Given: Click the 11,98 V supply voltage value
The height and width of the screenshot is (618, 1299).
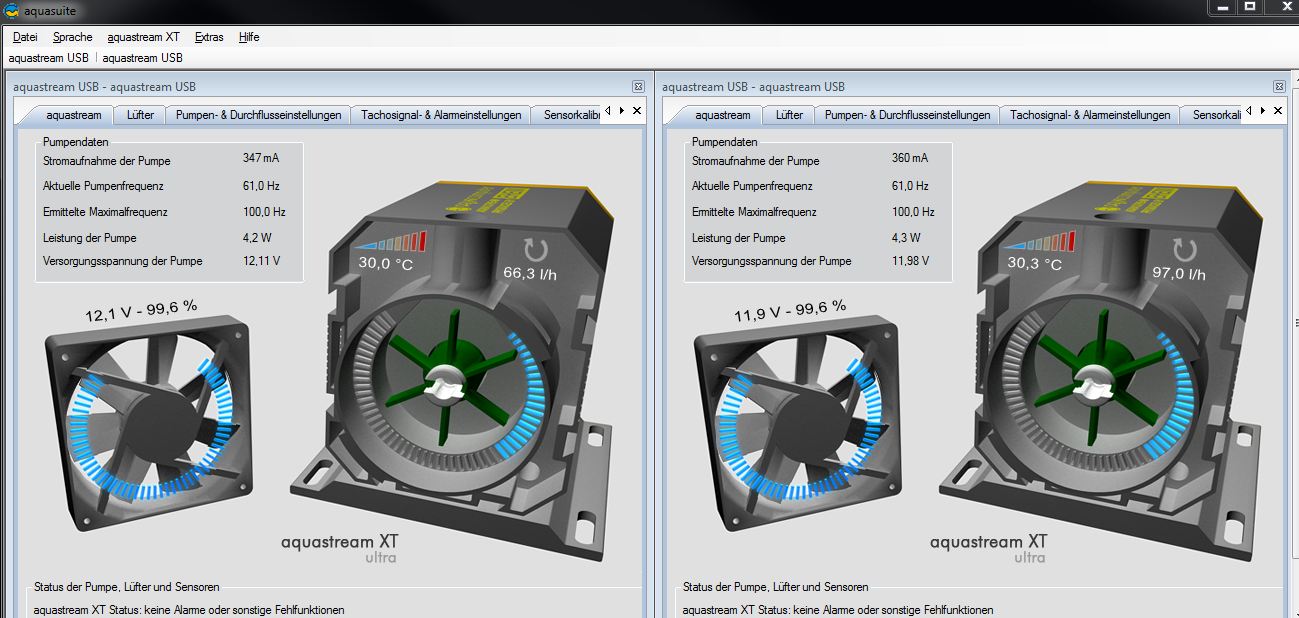Looking at the screenshot, I should click(x=910, y=261).
